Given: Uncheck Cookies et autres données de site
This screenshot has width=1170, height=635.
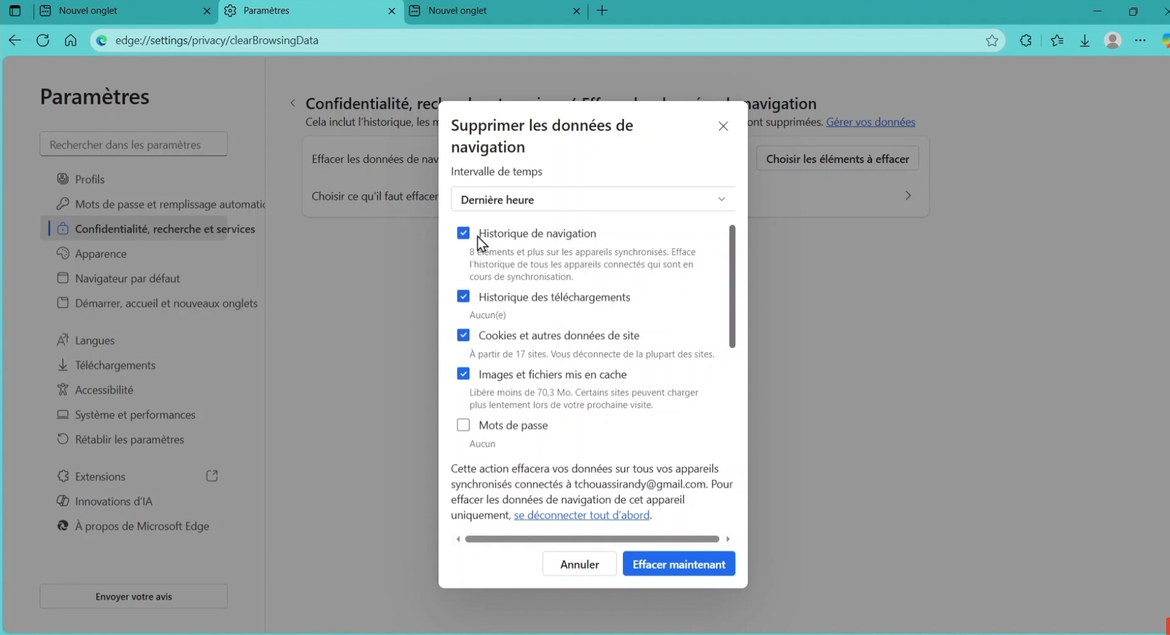Looking at the screenshot, I should (463, 335).
